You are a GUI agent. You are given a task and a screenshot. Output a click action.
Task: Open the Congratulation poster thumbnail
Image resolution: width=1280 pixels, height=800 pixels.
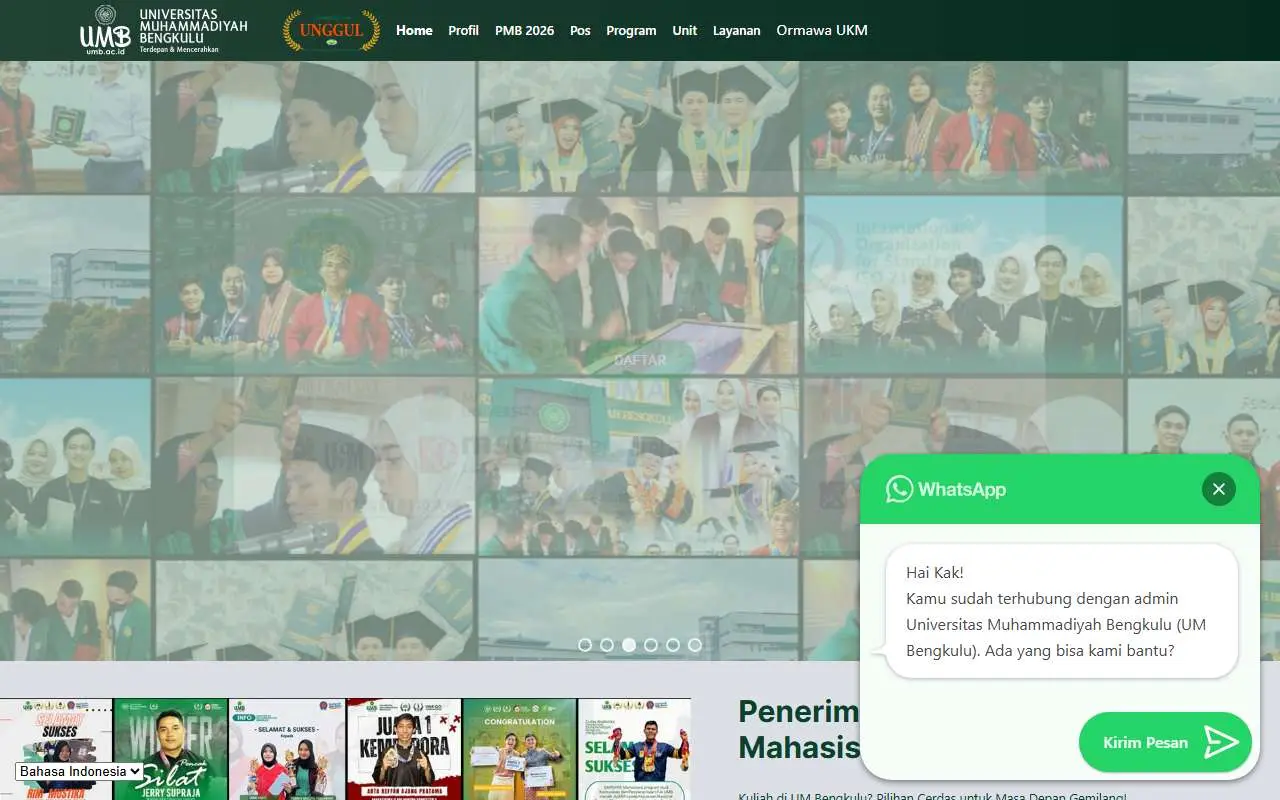519,749
